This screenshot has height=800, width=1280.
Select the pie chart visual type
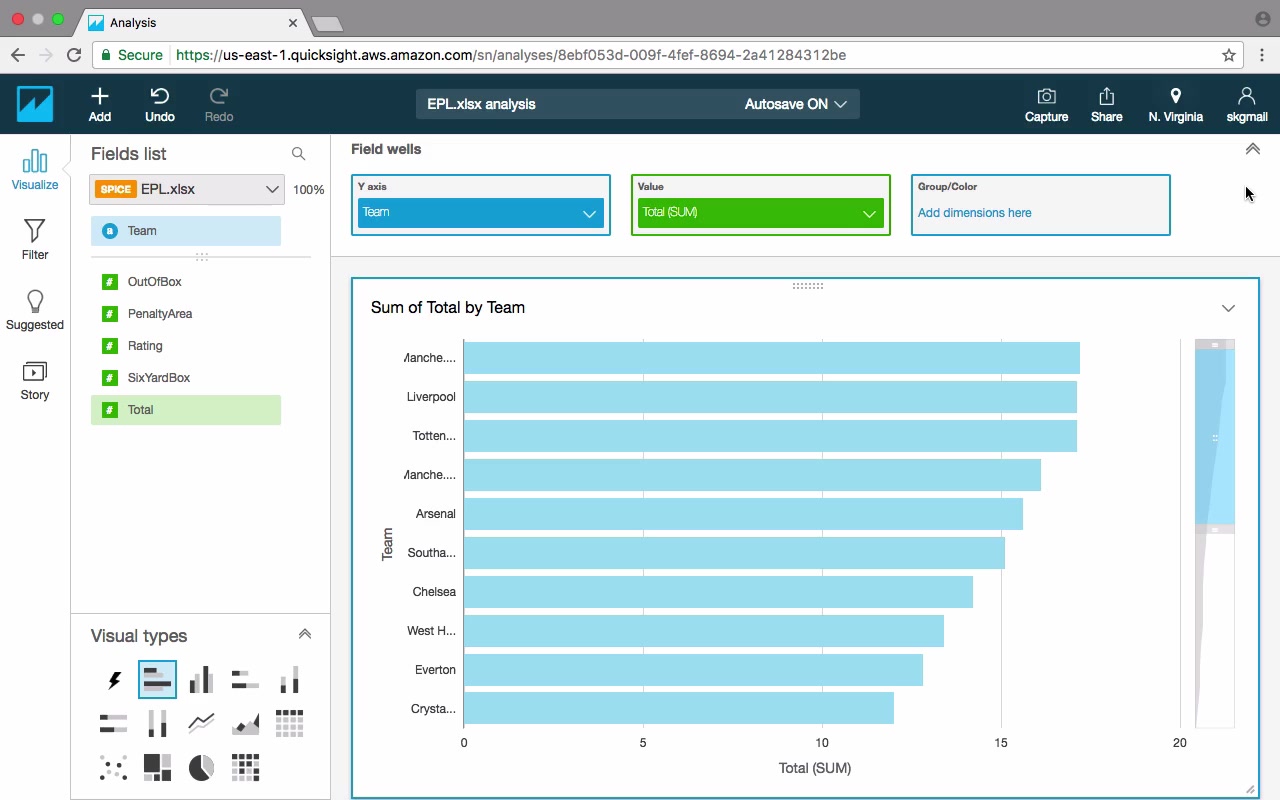pos(201,767)
